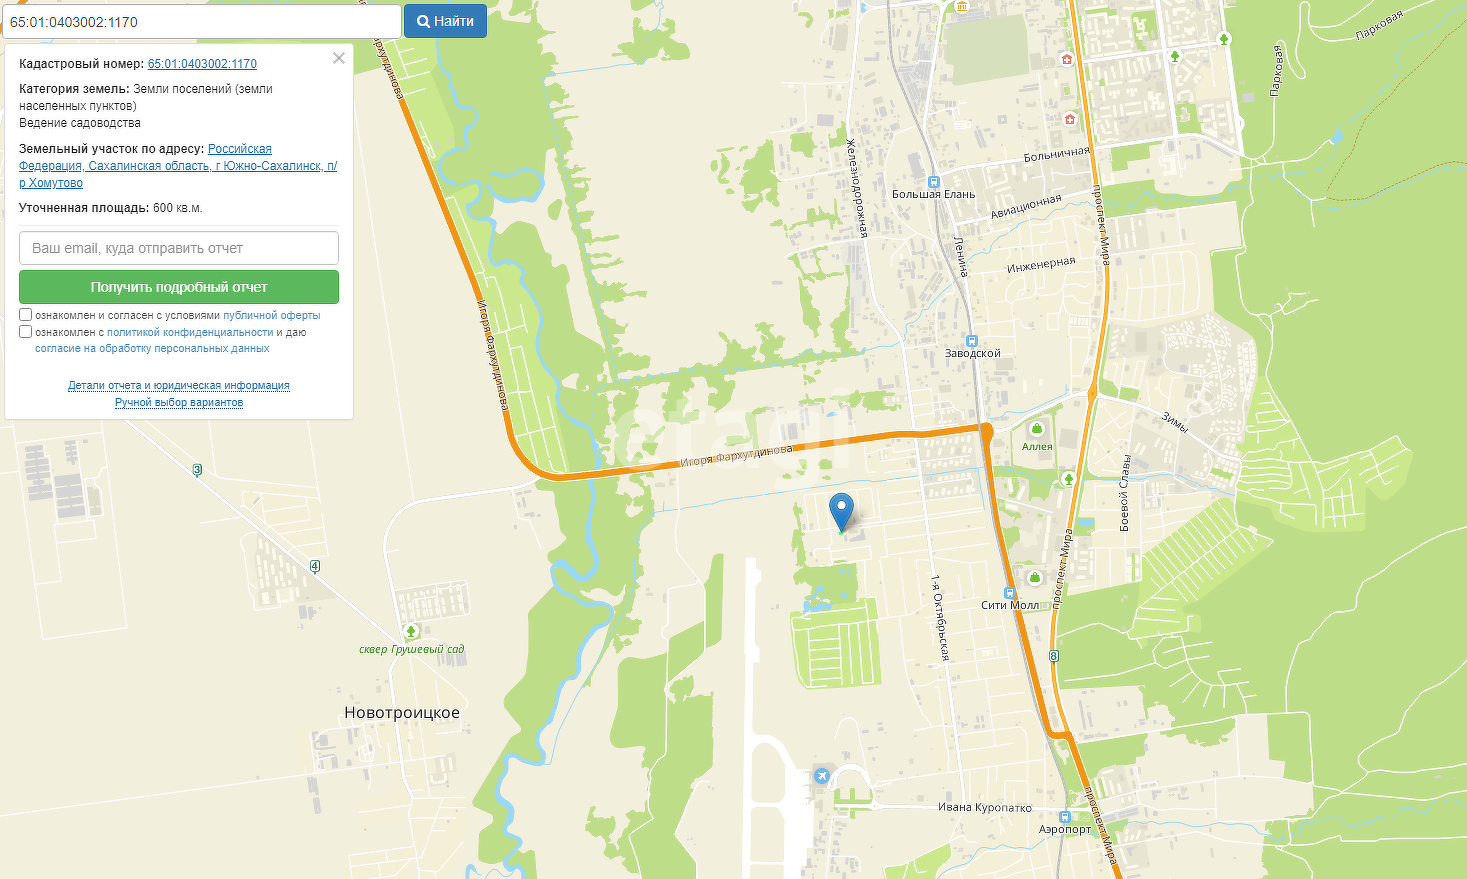Image resolution: width=1467 pixels, height=879 pixels.
Task: Click Ручной выбор вариантов link
Action: point(179,402)
